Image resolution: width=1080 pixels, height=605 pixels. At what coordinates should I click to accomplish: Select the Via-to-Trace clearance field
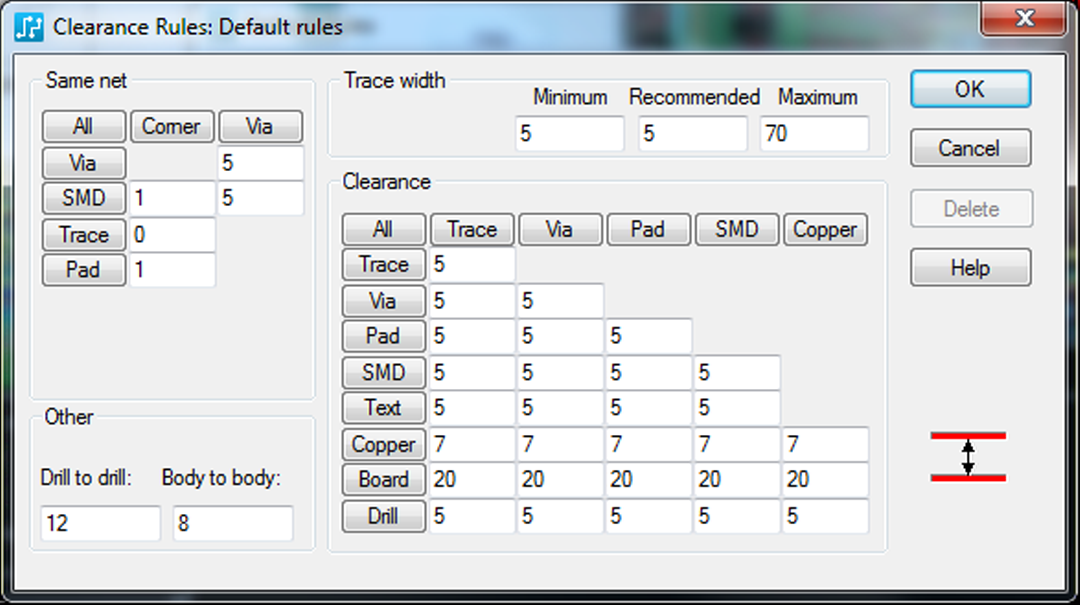tap(472, 301)
